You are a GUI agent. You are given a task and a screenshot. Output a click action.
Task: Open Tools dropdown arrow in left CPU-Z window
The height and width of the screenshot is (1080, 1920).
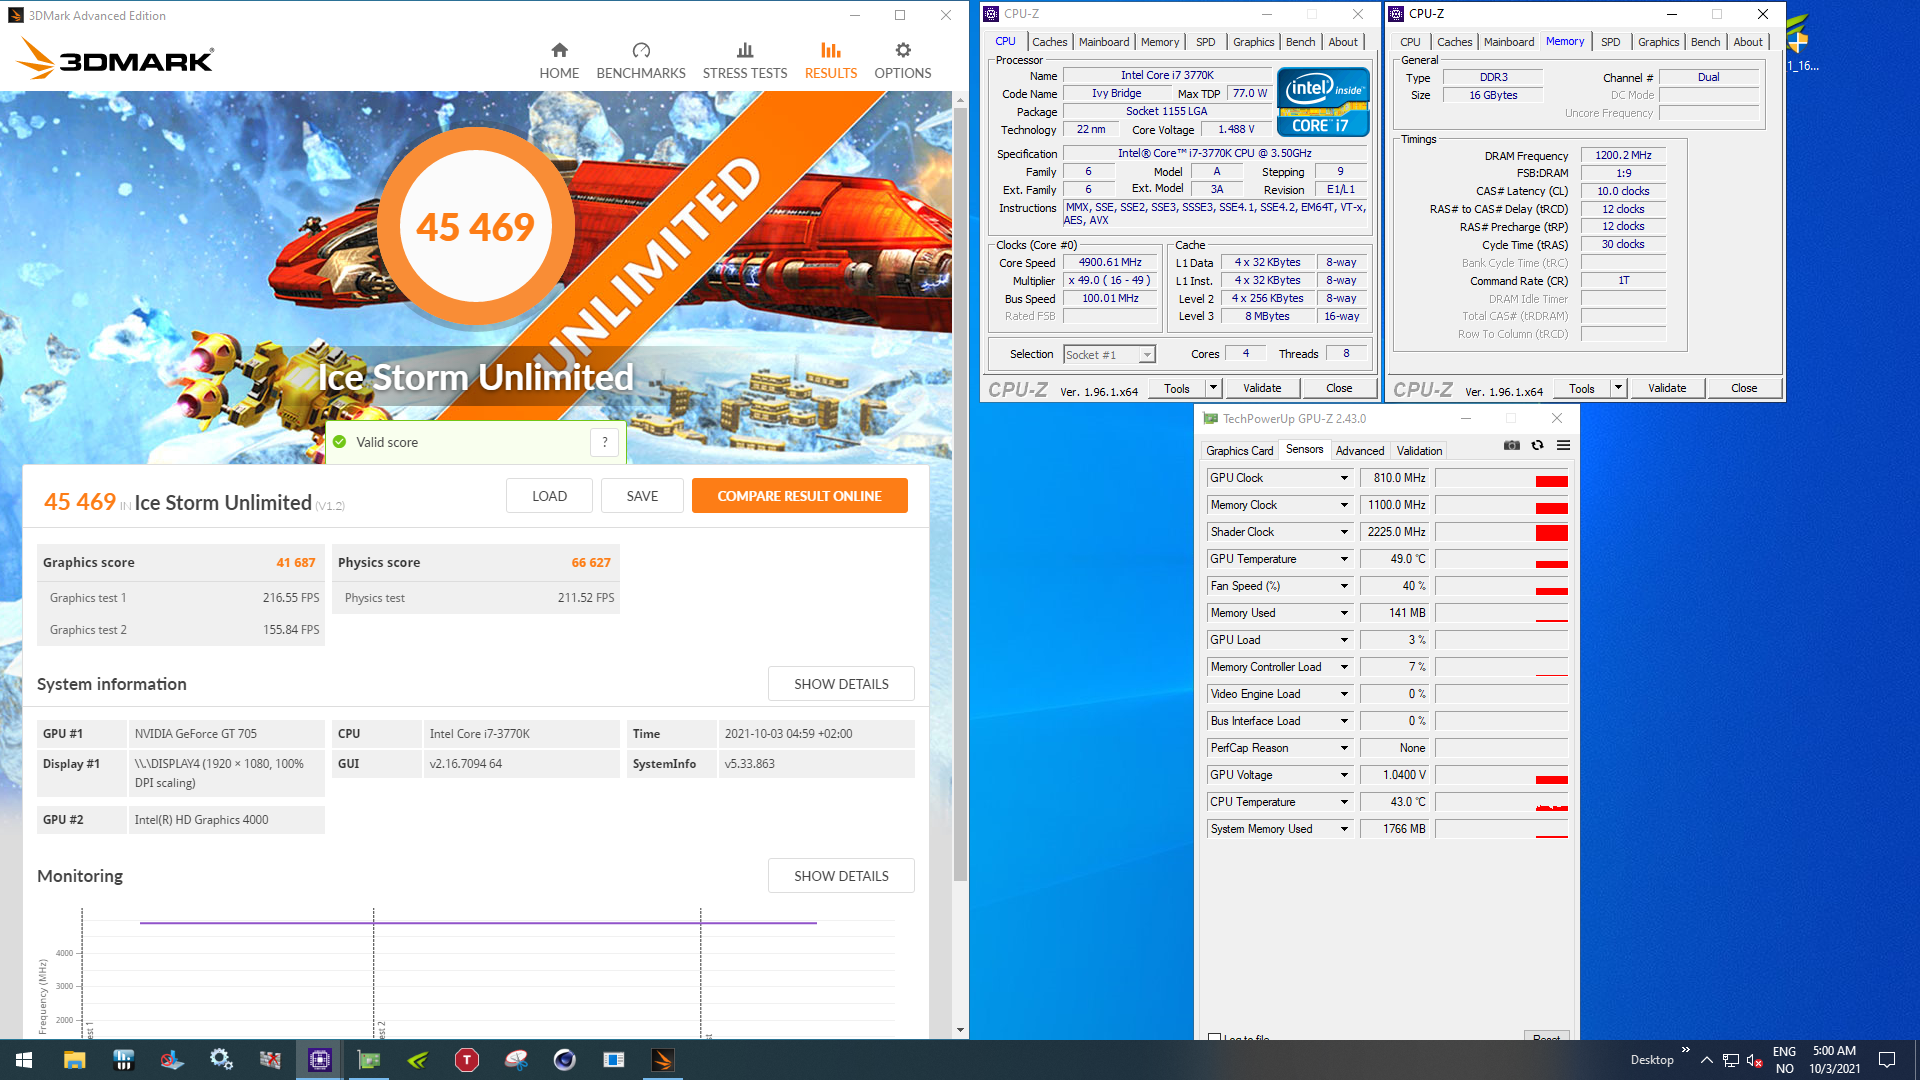point(1213,388)
